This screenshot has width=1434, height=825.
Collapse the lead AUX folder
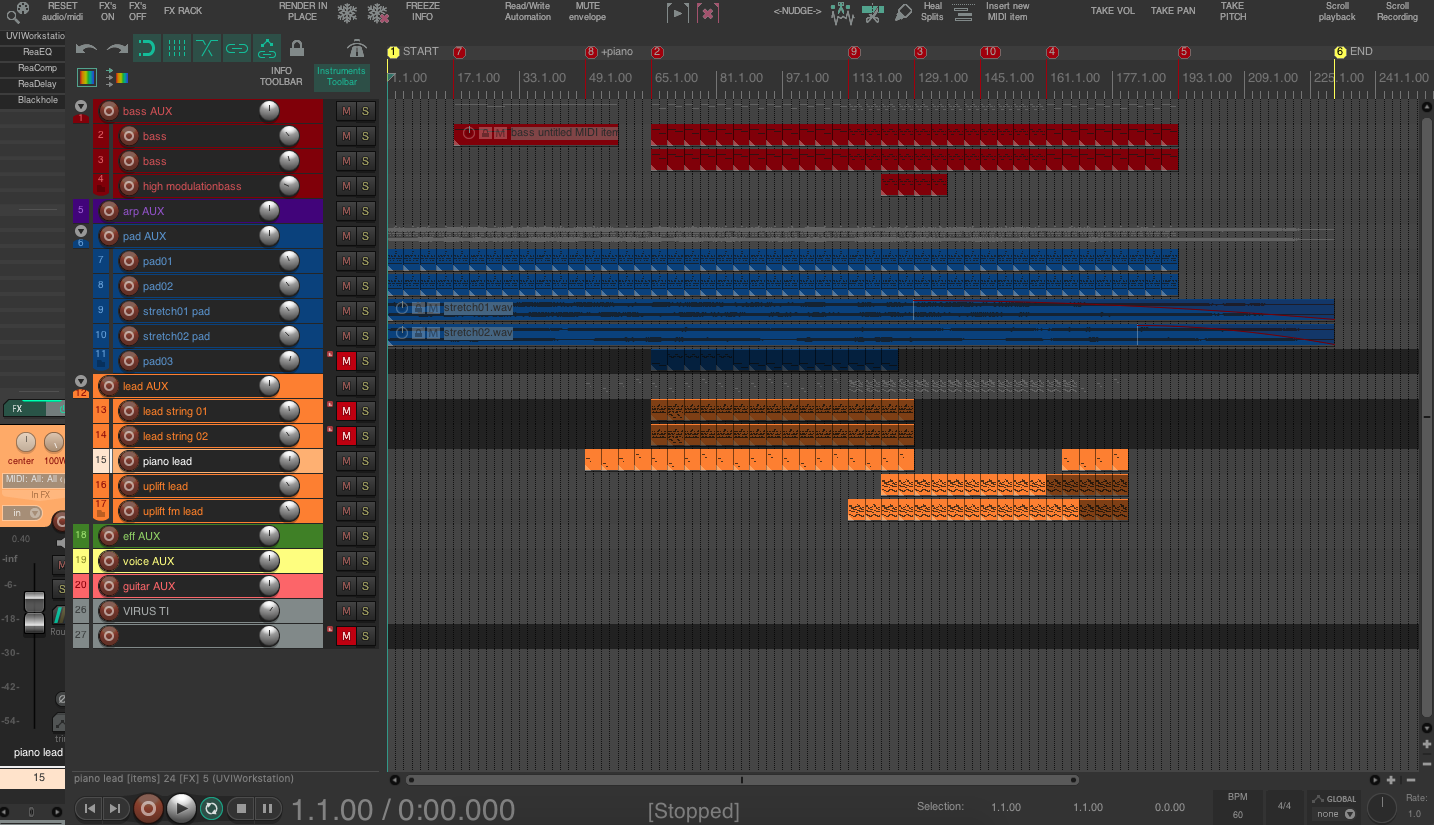pyautogui.click(x=81, y=381)
